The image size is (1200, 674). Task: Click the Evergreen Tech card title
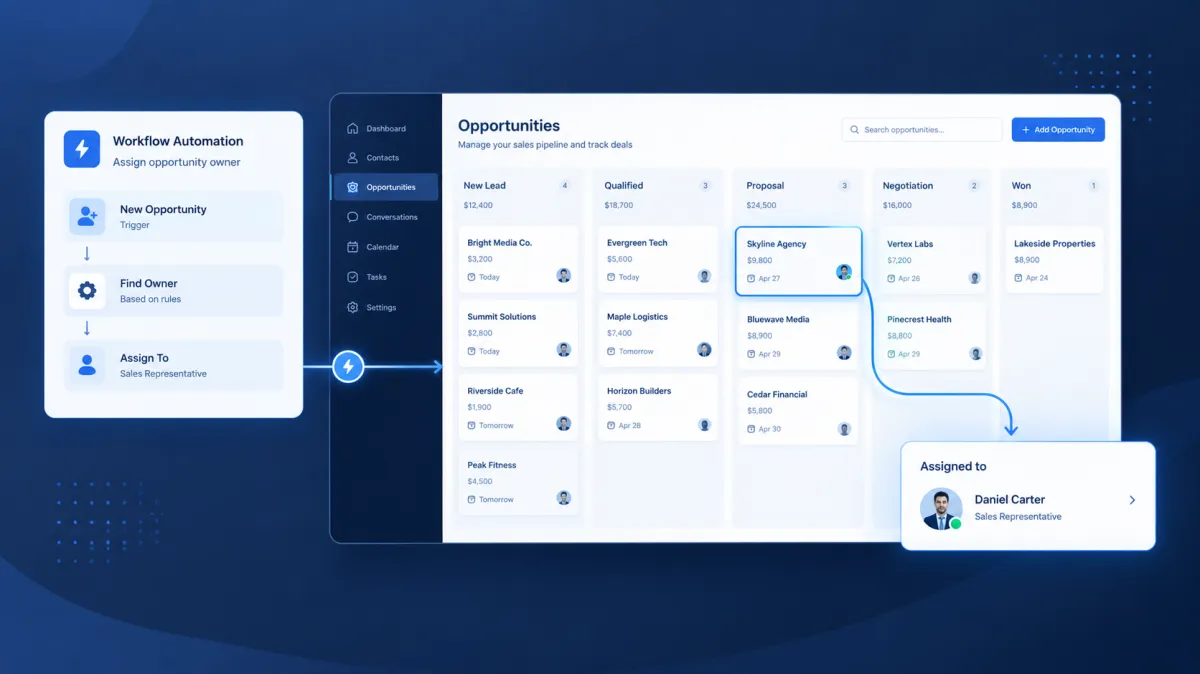[637, 243]
